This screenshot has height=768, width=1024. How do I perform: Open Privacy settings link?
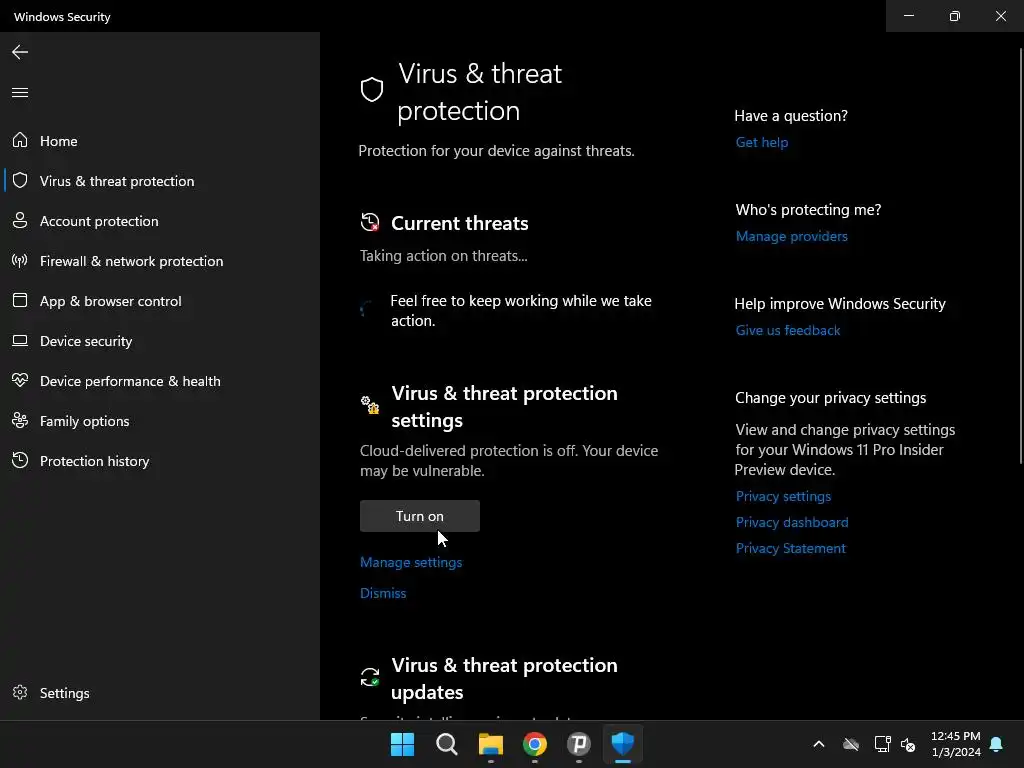[783, 496]
